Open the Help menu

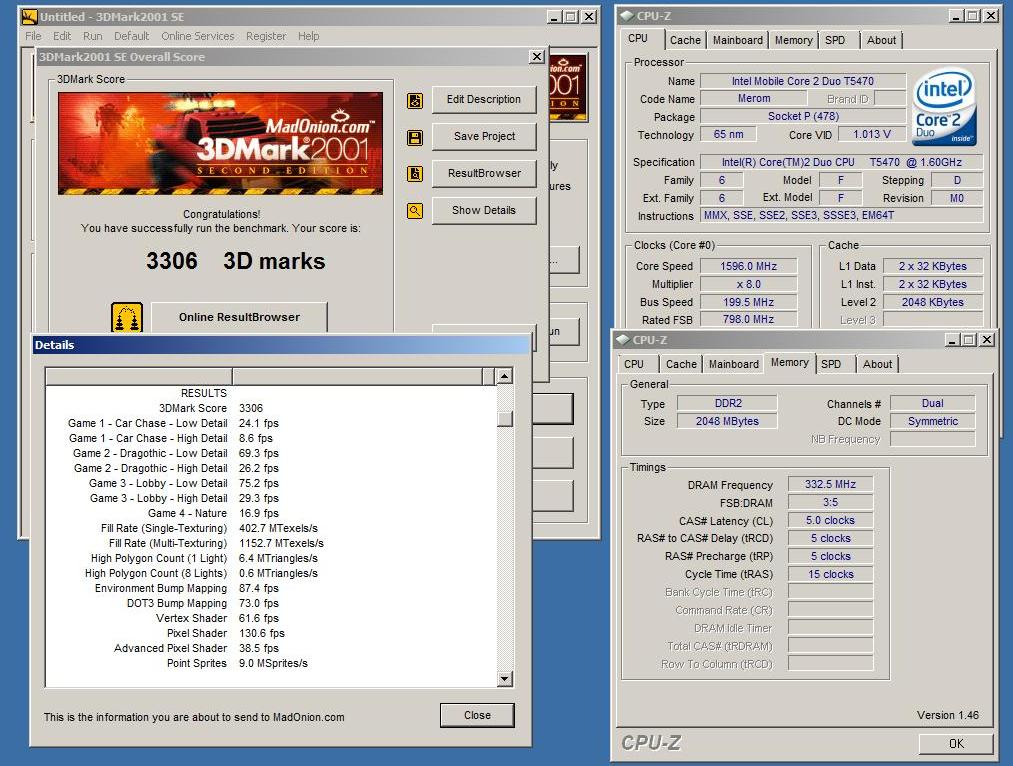[x=308, y=36]
